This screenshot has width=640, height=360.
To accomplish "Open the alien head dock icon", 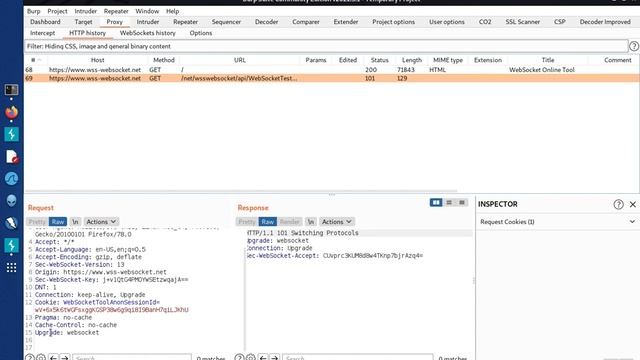I will pyautogui.click(x=11, y=200).
